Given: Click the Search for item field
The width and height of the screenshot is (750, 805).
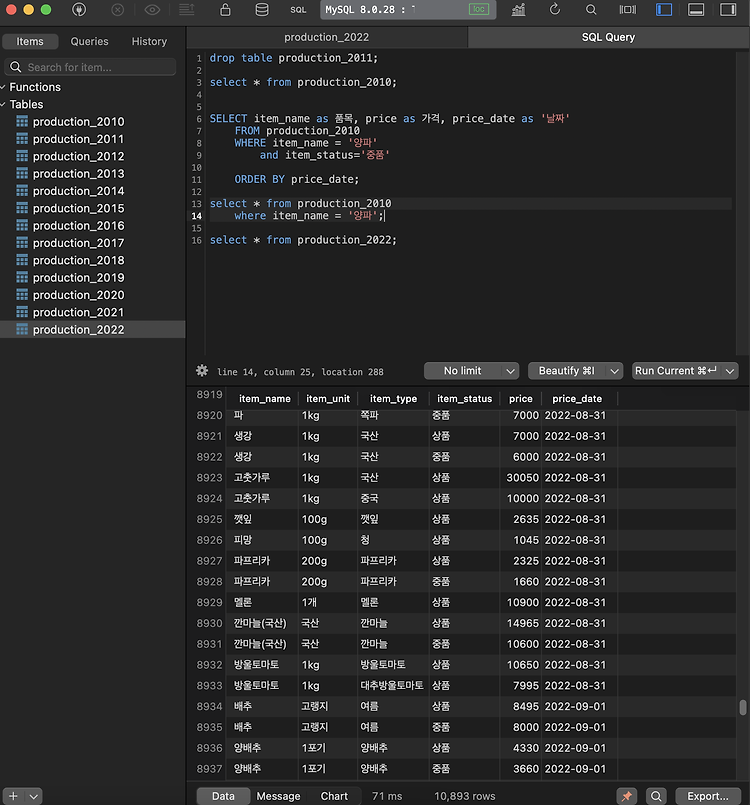Looking at the screenshot, I should (x=90, y=67).
